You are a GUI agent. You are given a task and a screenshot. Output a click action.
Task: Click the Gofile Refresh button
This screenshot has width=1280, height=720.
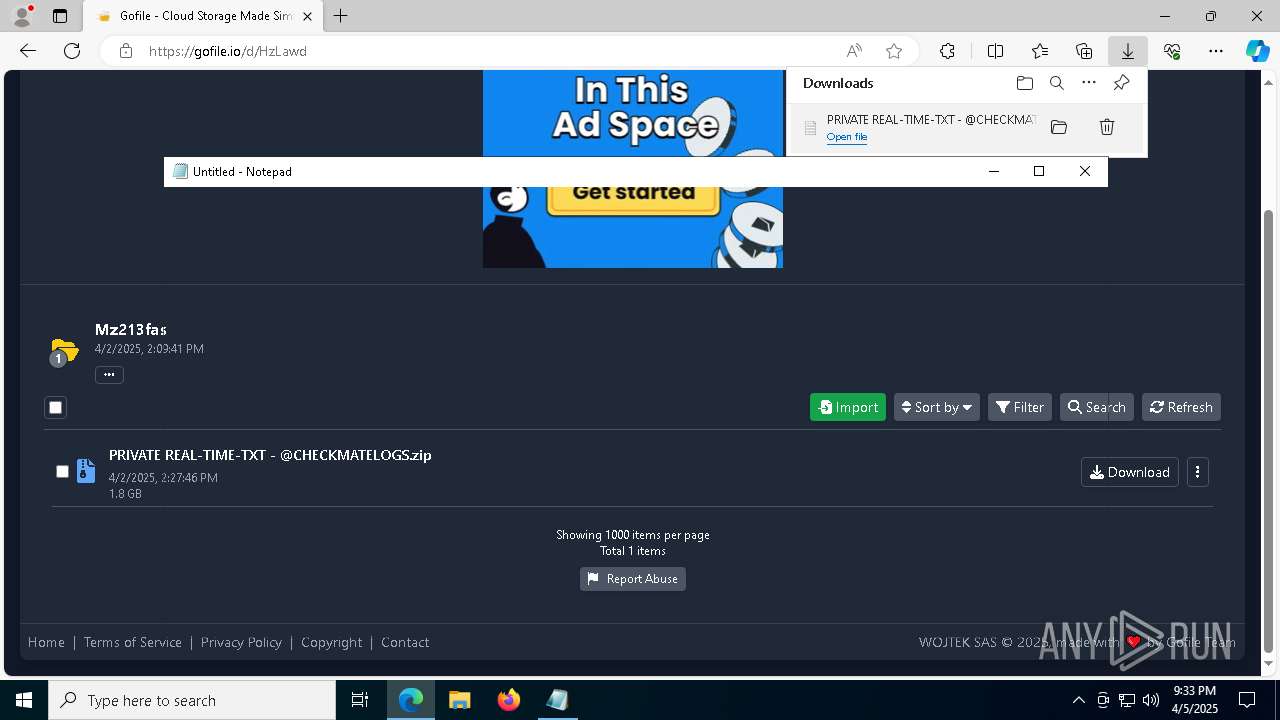pos(1181,407)
